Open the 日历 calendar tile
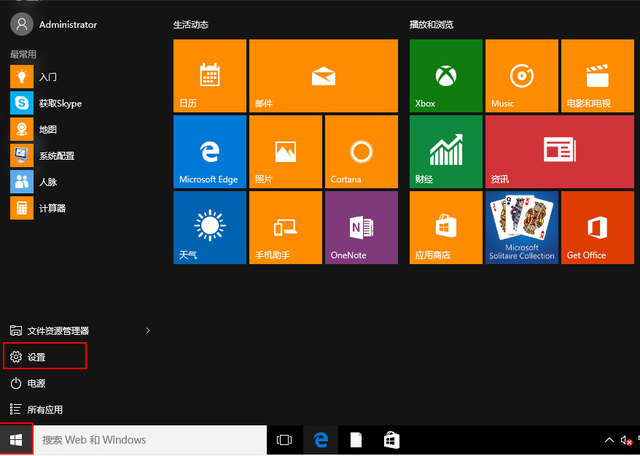The width and height of the screenshot is (640, 456). pyautogui.click(x=209, y=75)
